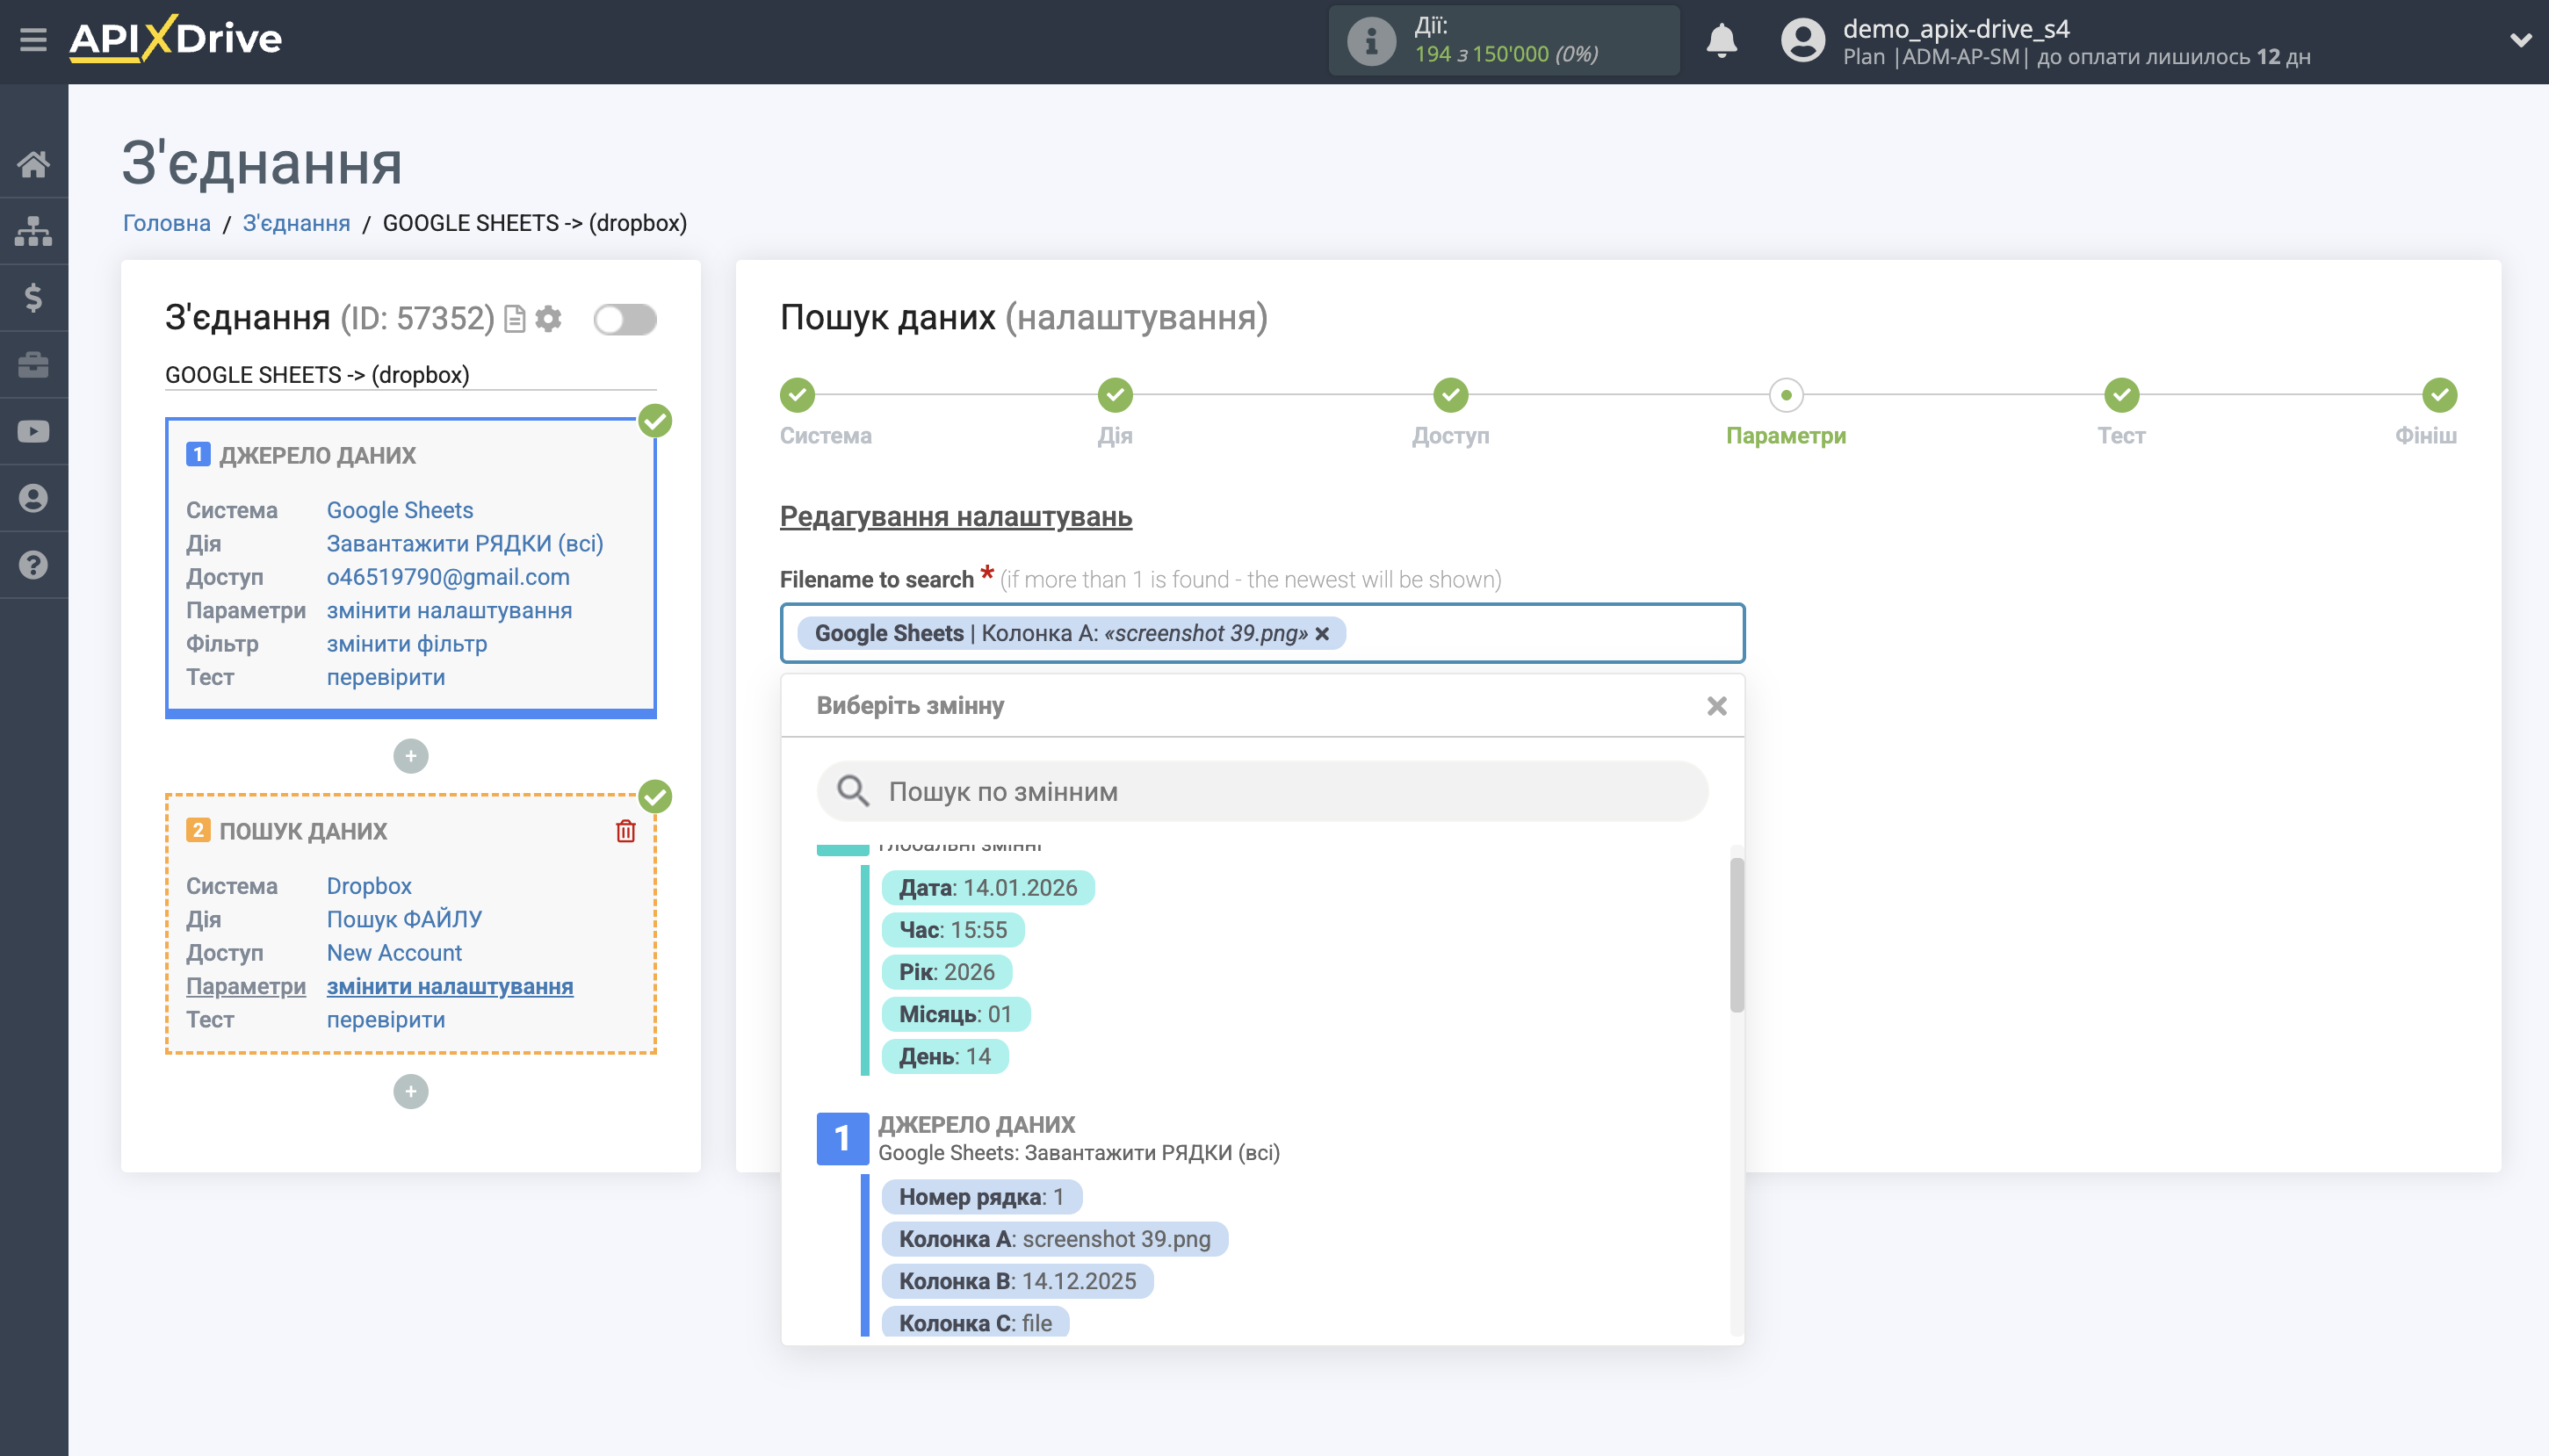Viewport: 2549px width, 1456px height.
Task: Open Редагування налаштувань
Action: (955, 517)
